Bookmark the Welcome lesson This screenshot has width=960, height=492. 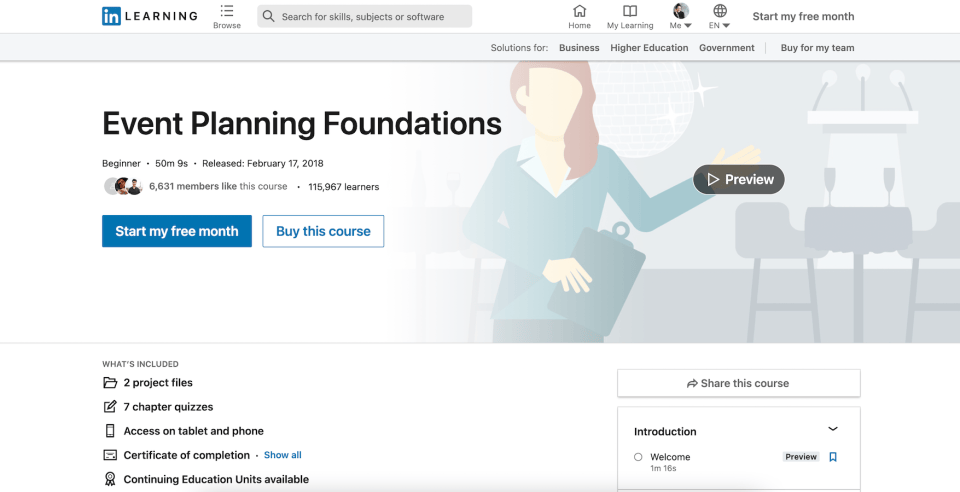(833, 457)
